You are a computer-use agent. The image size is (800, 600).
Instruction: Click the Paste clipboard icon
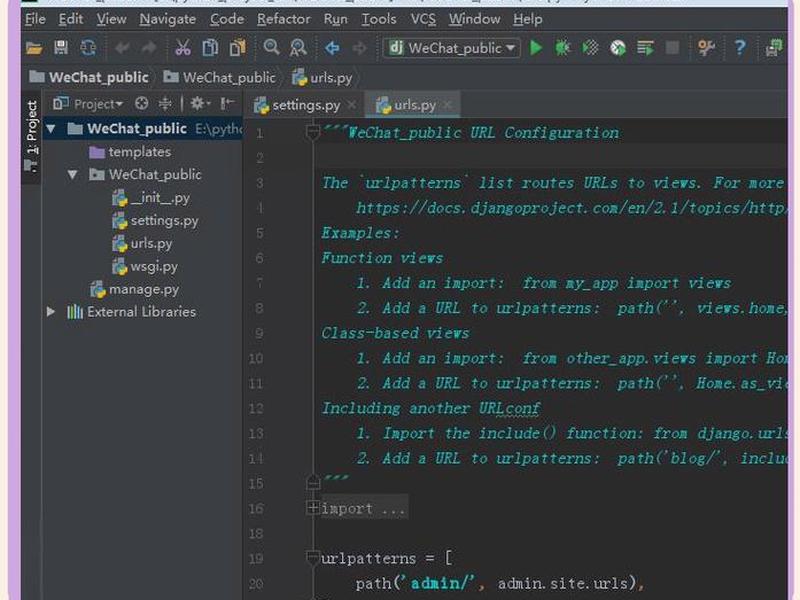click(x=237, y=47)
